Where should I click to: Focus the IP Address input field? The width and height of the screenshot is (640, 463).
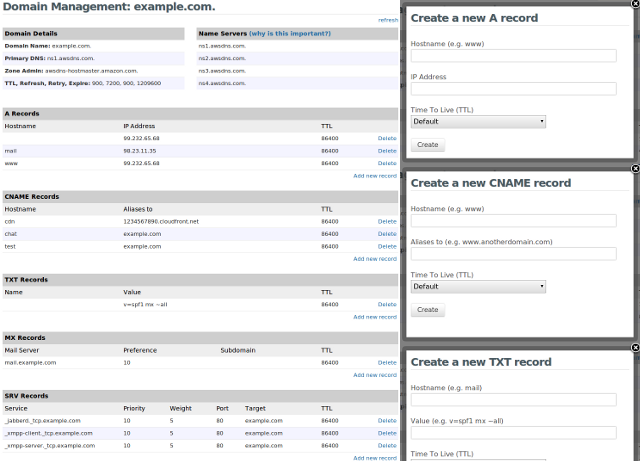point(513,89)
